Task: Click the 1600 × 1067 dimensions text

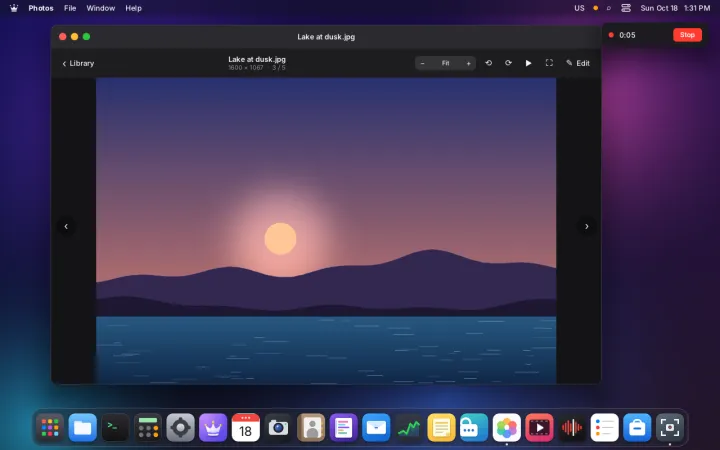Action: coord(246,68)
